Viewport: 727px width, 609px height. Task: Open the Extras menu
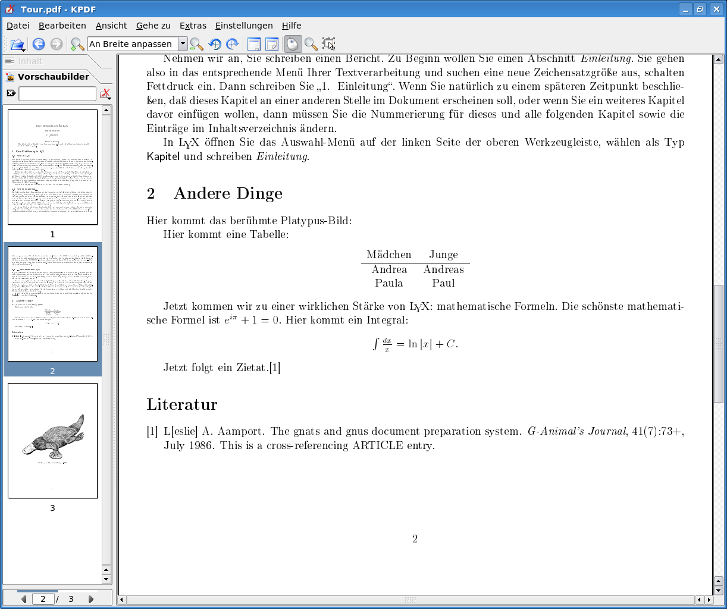click(193, 26)
